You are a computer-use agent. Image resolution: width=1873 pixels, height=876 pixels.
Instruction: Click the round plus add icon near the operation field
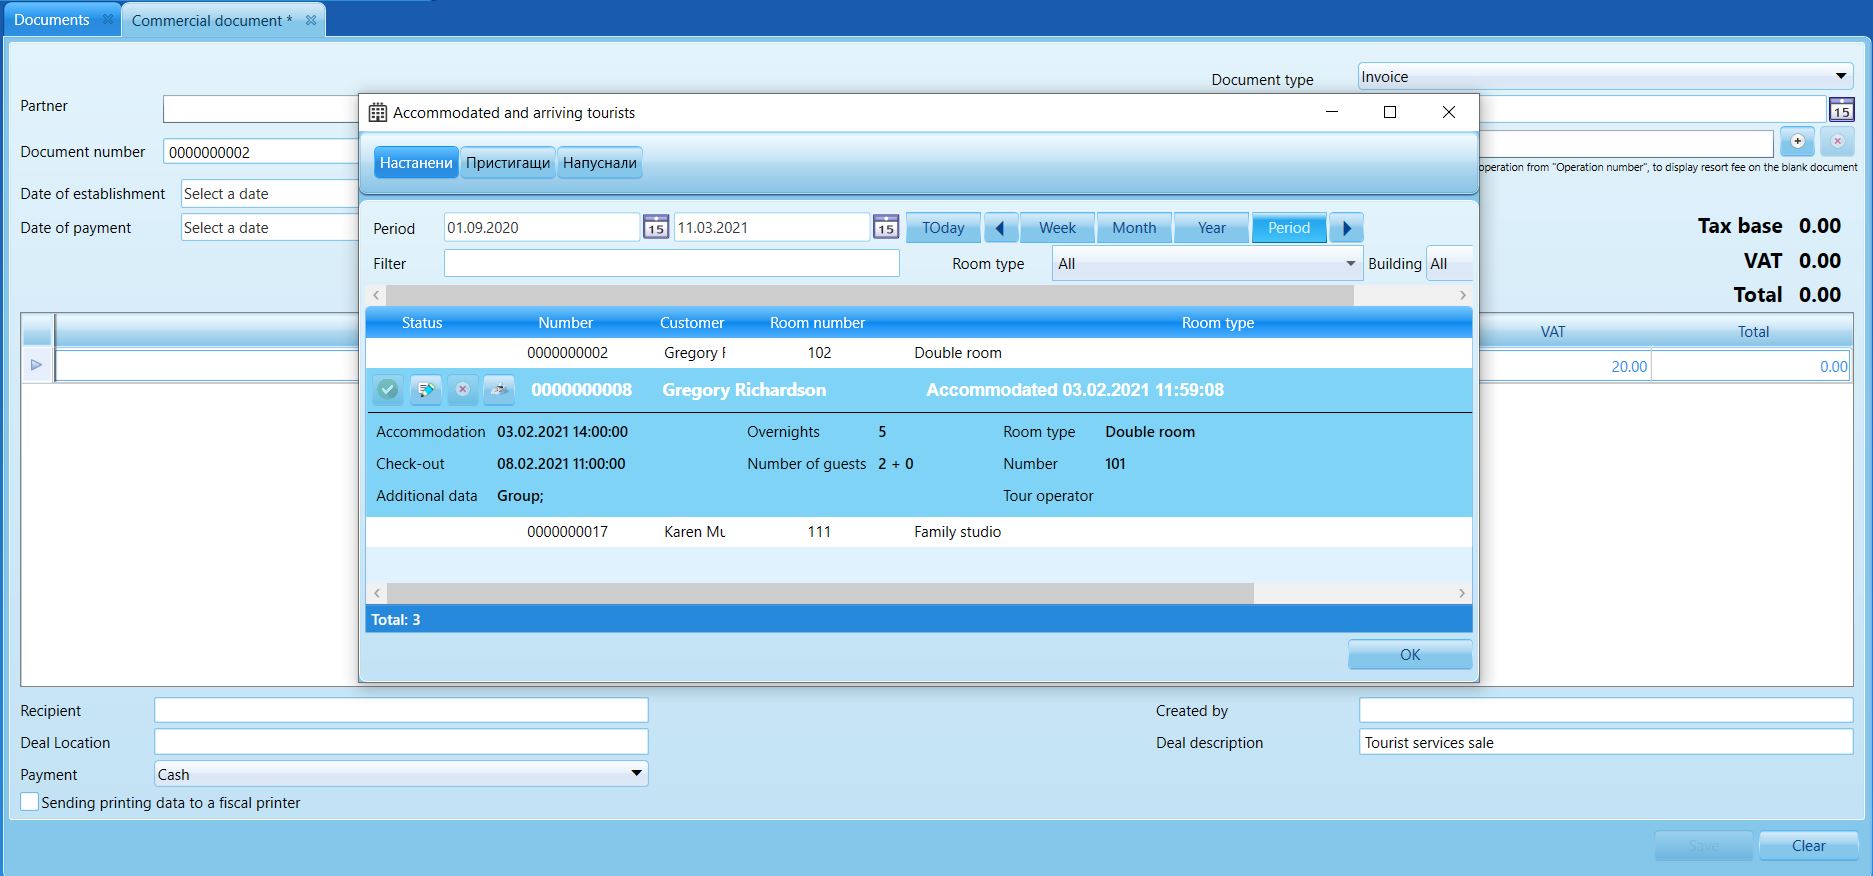coord(1797,141)
